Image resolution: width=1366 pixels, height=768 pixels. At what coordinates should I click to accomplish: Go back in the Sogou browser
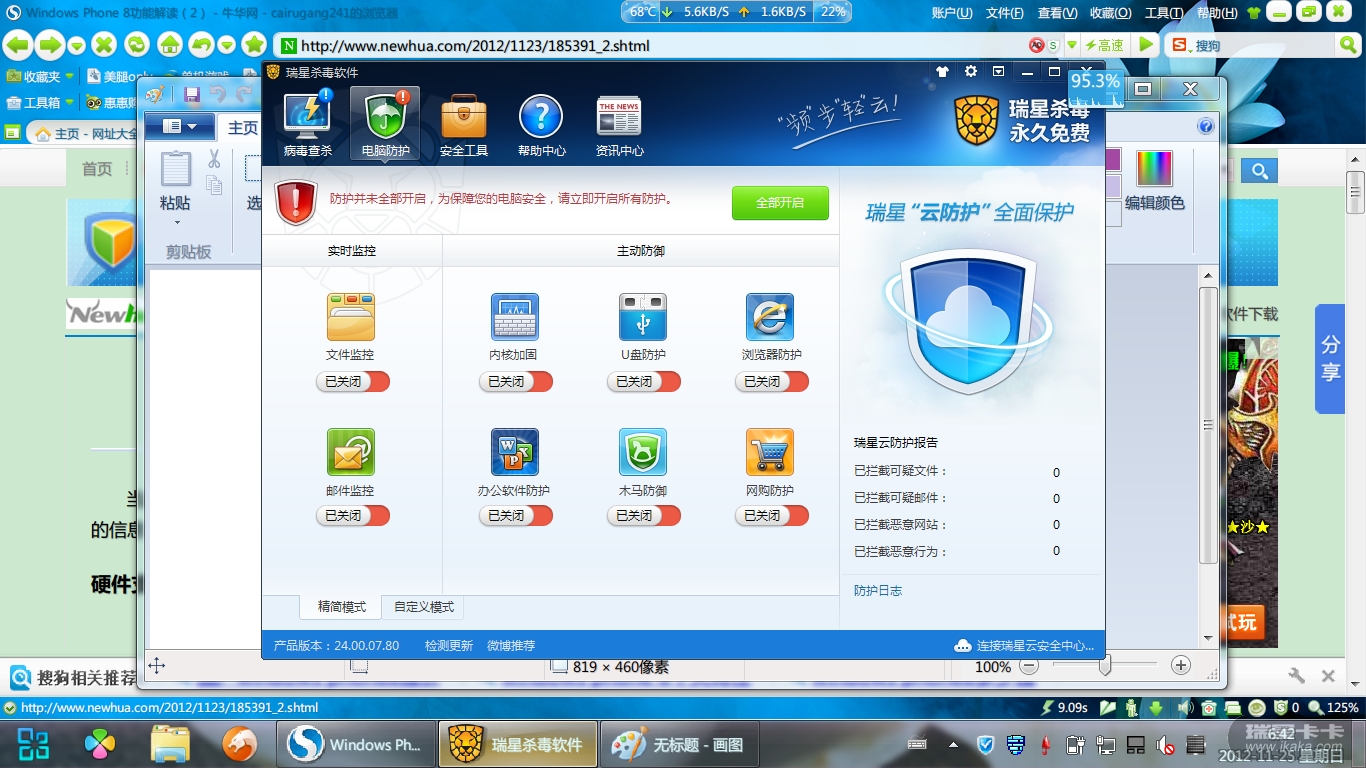17,45
